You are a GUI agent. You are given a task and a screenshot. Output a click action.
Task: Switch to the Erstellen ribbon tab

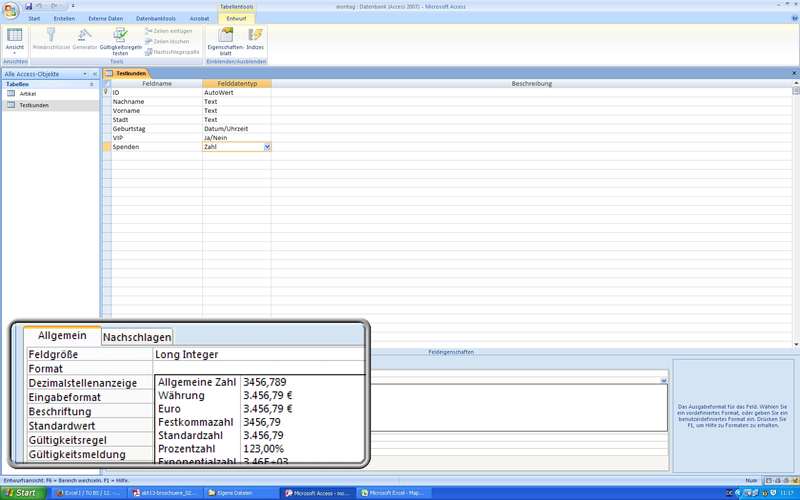pyautogui.click(x=64, y=18)
